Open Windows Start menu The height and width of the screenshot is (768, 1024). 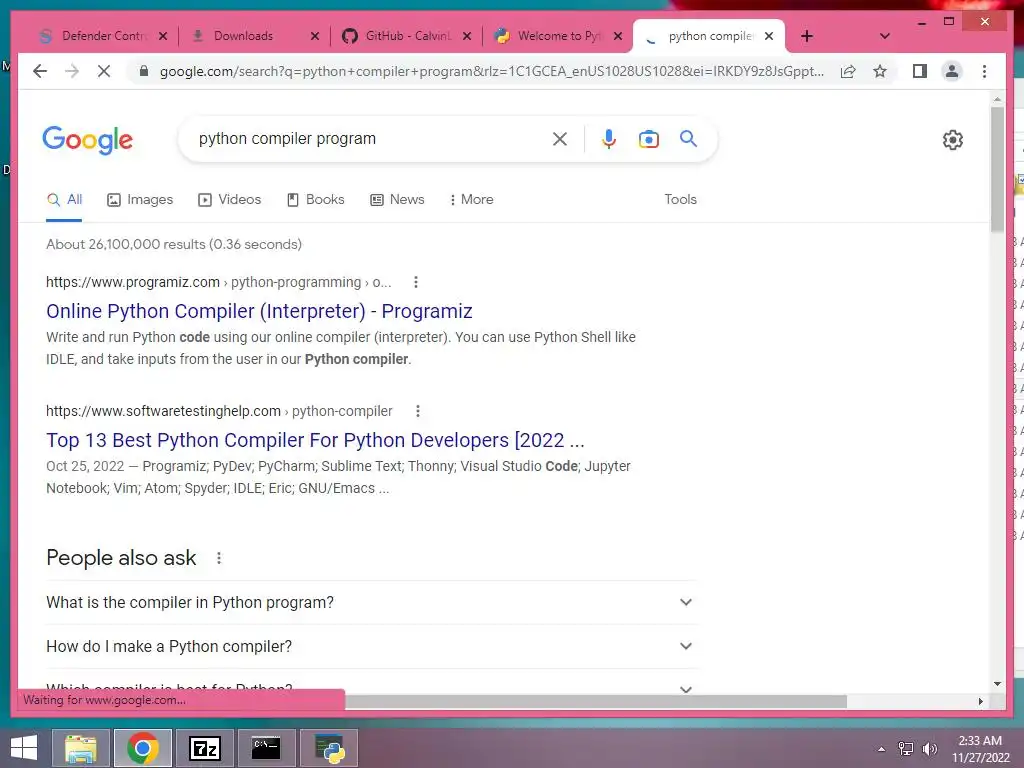[x=24, y=748]
